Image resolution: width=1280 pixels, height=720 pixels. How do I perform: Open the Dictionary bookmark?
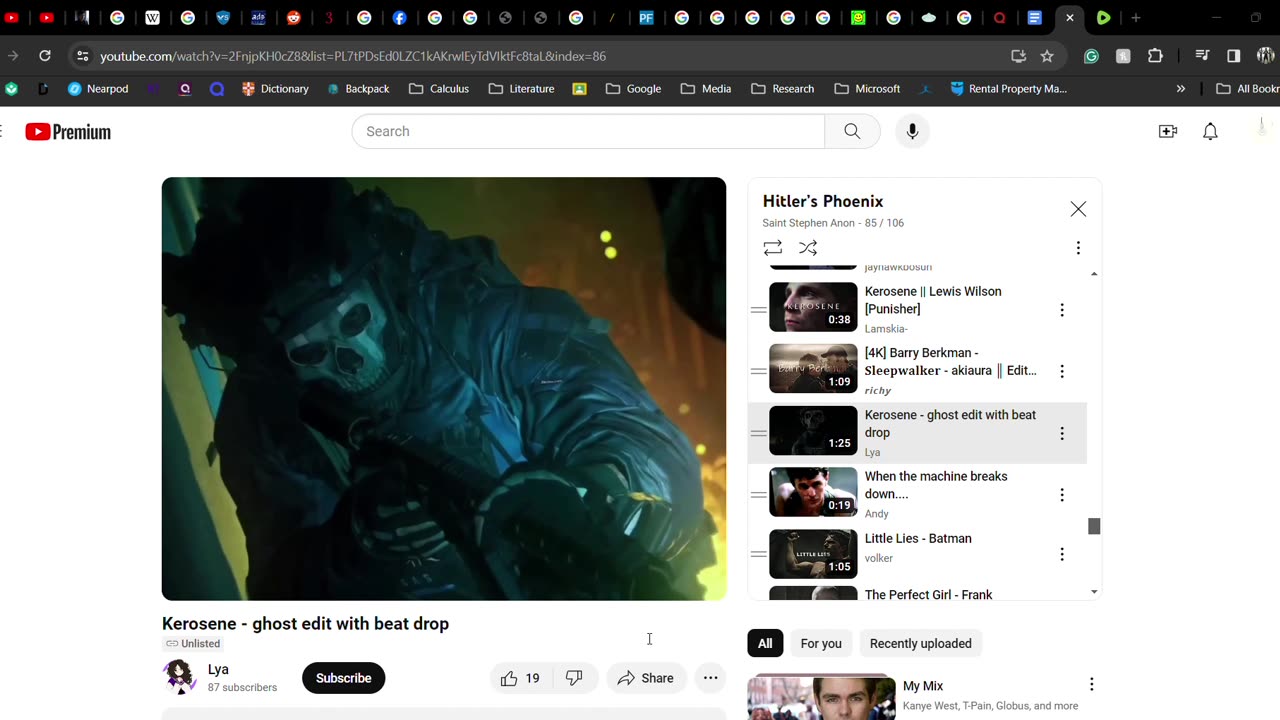click(275, 89)
